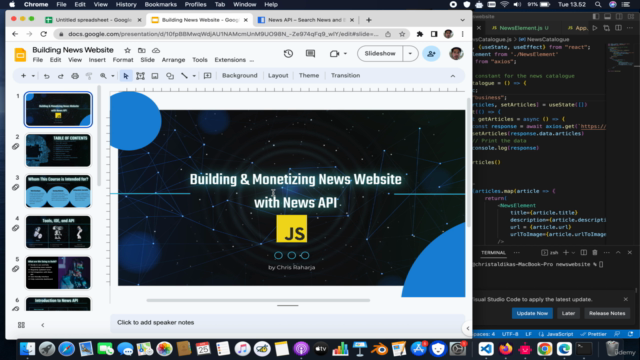
Task: Bookmark this page with star icon
Action: click(x=402, y=34)
